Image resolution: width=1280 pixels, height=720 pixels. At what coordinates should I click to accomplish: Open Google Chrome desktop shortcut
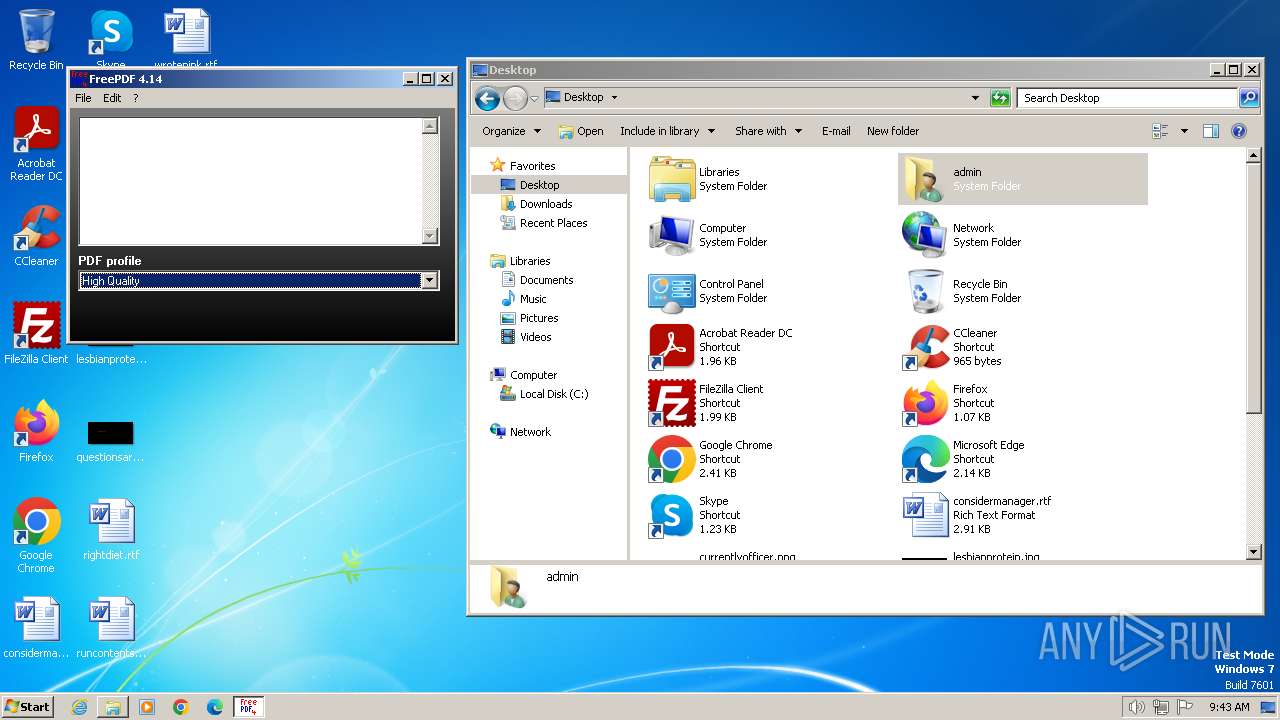click(x=36, y=535)
